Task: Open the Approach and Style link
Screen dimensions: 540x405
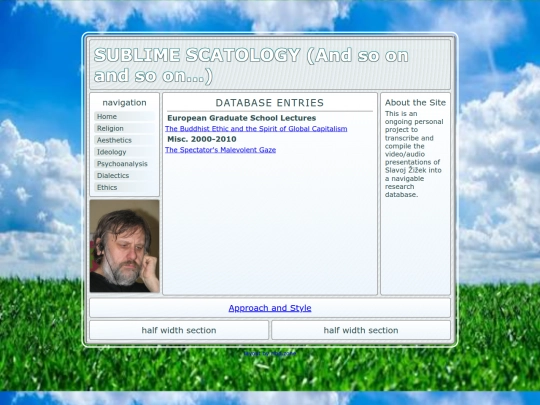Action: tap(270, 308)
